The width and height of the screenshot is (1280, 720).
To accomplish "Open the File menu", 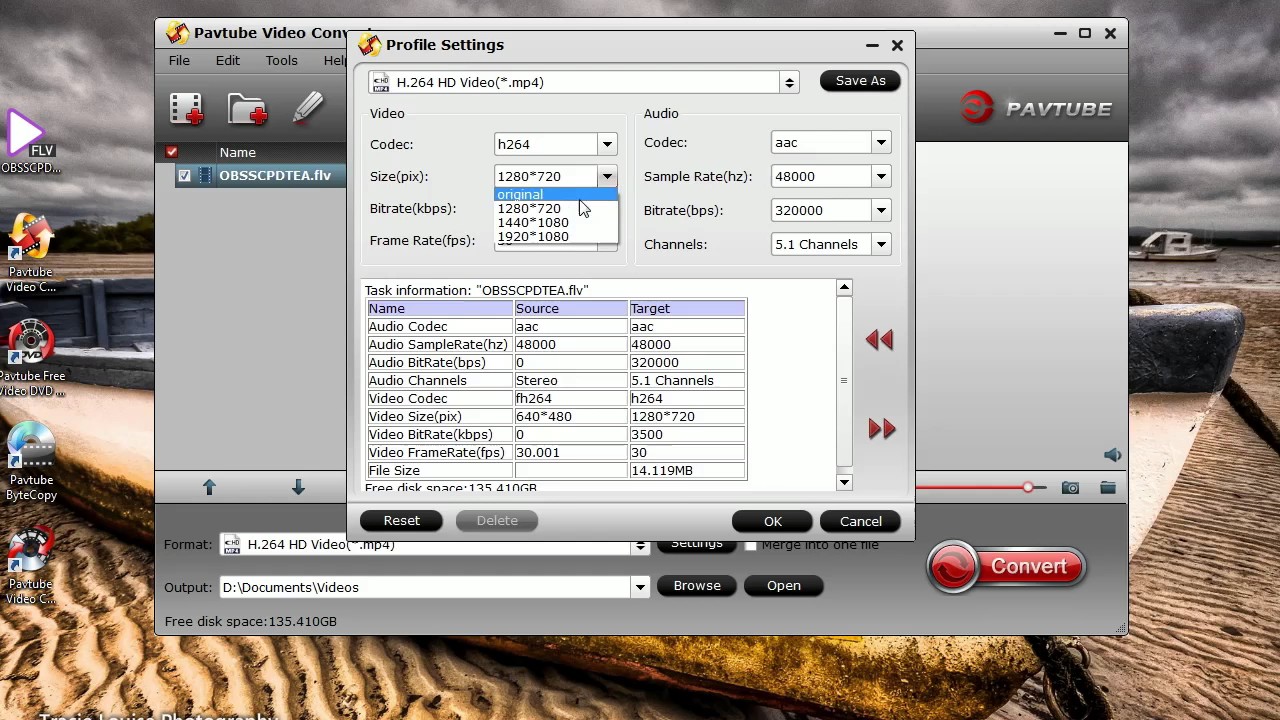I will click(x=179, y=60).
